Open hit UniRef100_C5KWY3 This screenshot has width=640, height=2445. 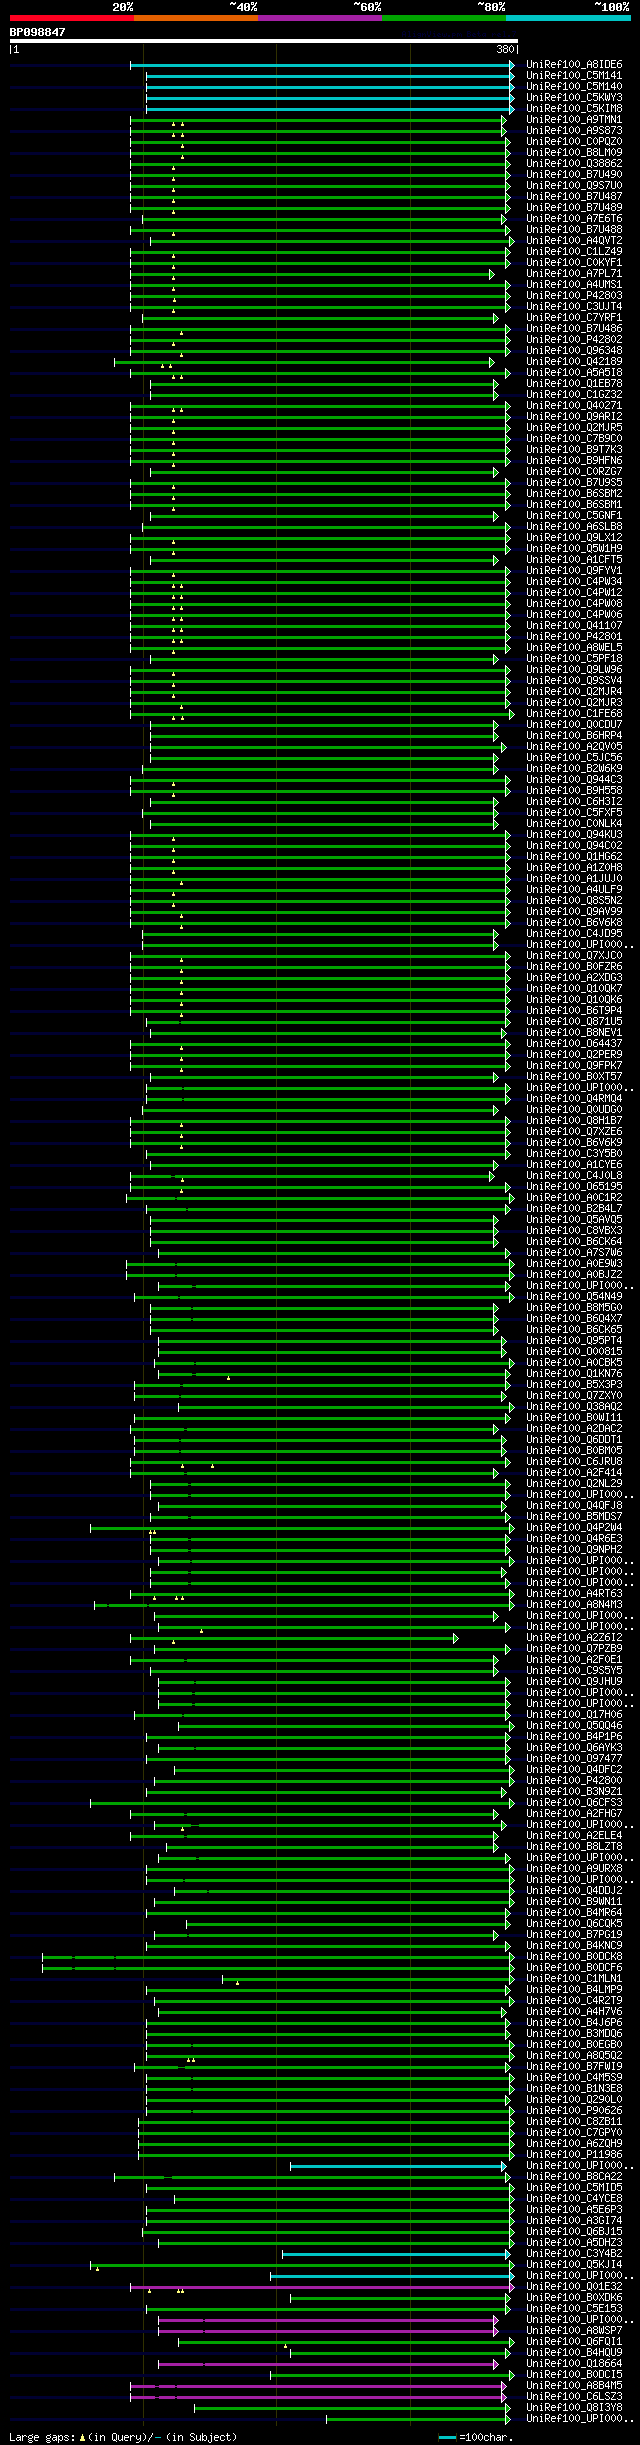(x=574, y=98)
